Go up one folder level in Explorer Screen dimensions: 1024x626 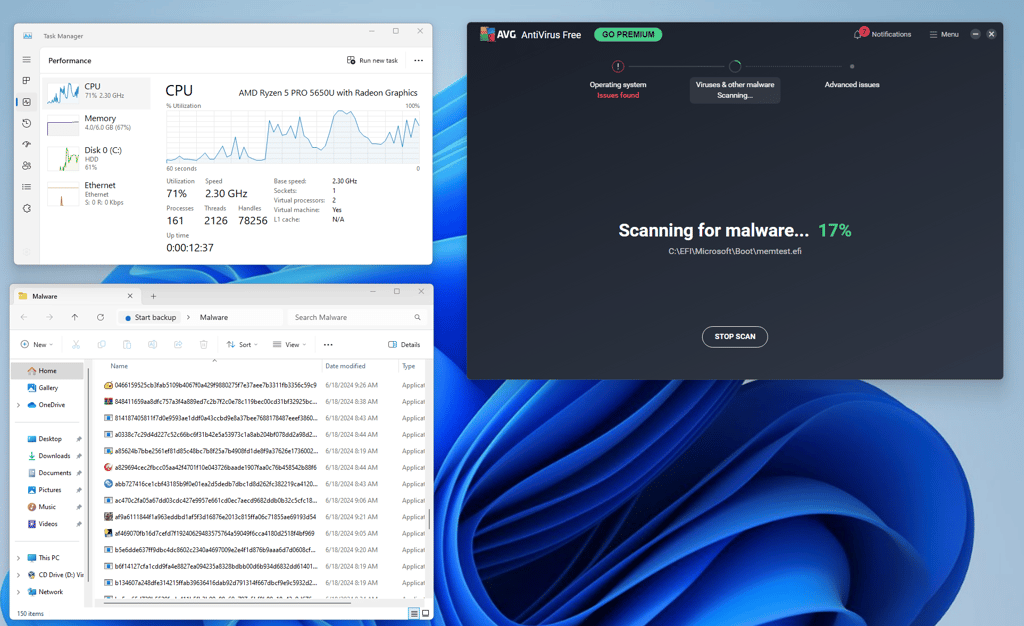(x=75, y=317)
